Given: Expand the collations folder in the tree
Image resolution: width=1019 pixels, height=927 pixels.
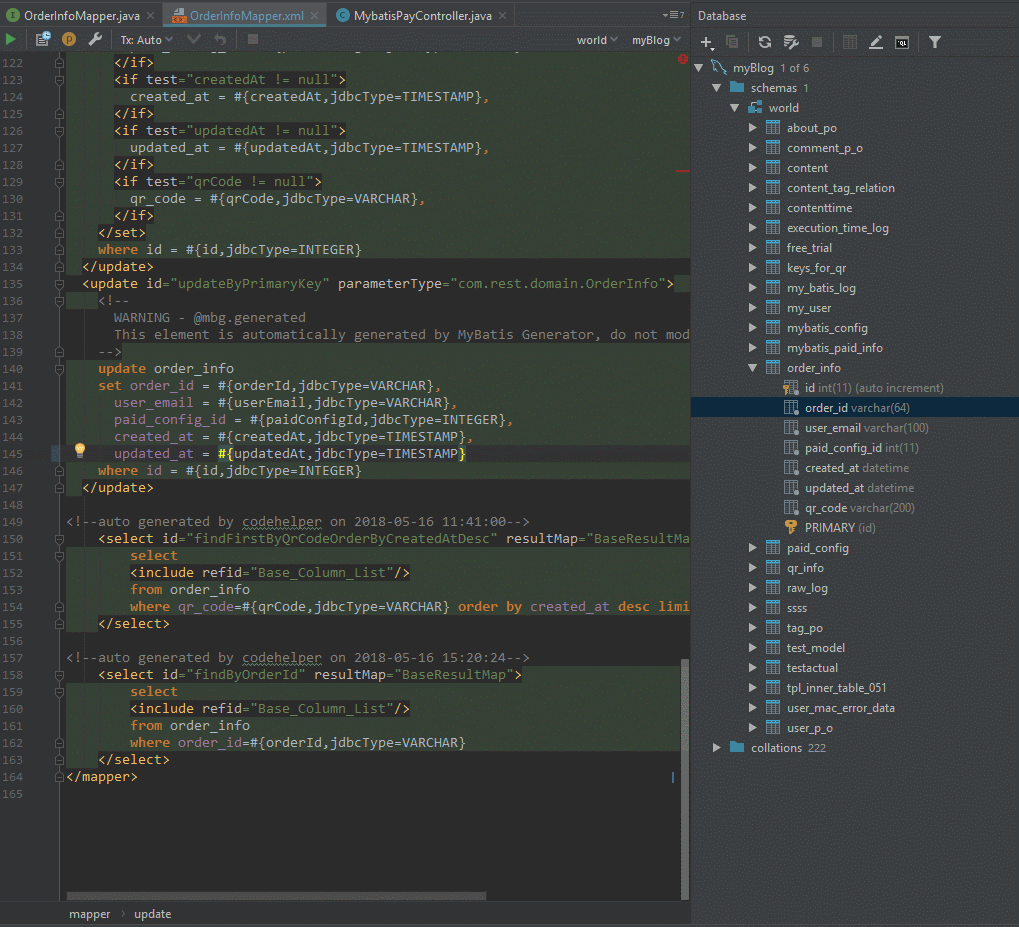Looking at the screenshot, I should (716, 747).
